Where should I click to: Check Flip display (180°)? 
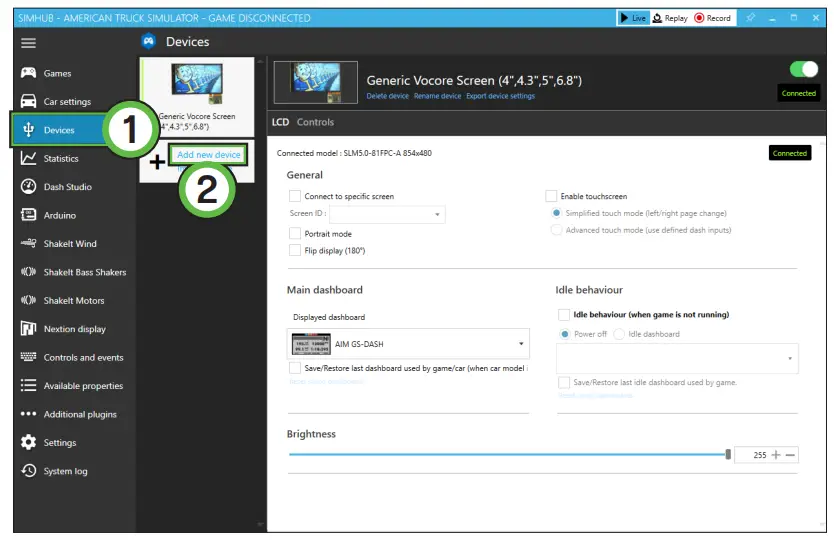(295, 250)
